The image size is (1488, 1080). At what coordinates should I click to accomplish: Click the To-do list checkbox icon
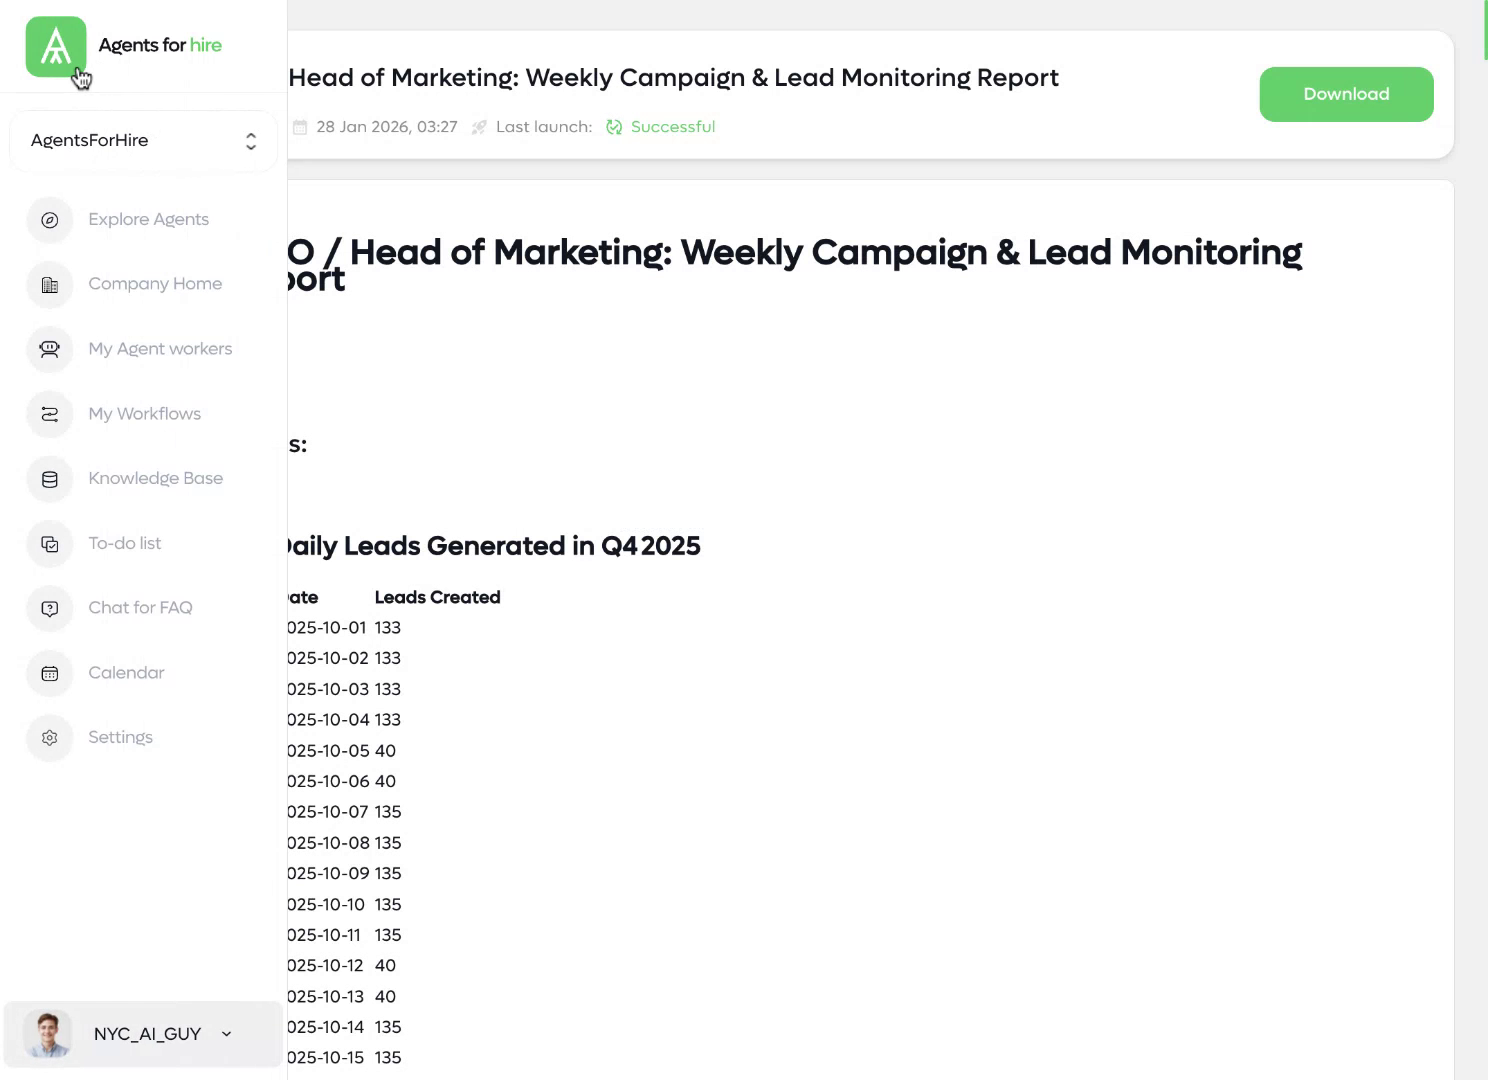[50, 544]
